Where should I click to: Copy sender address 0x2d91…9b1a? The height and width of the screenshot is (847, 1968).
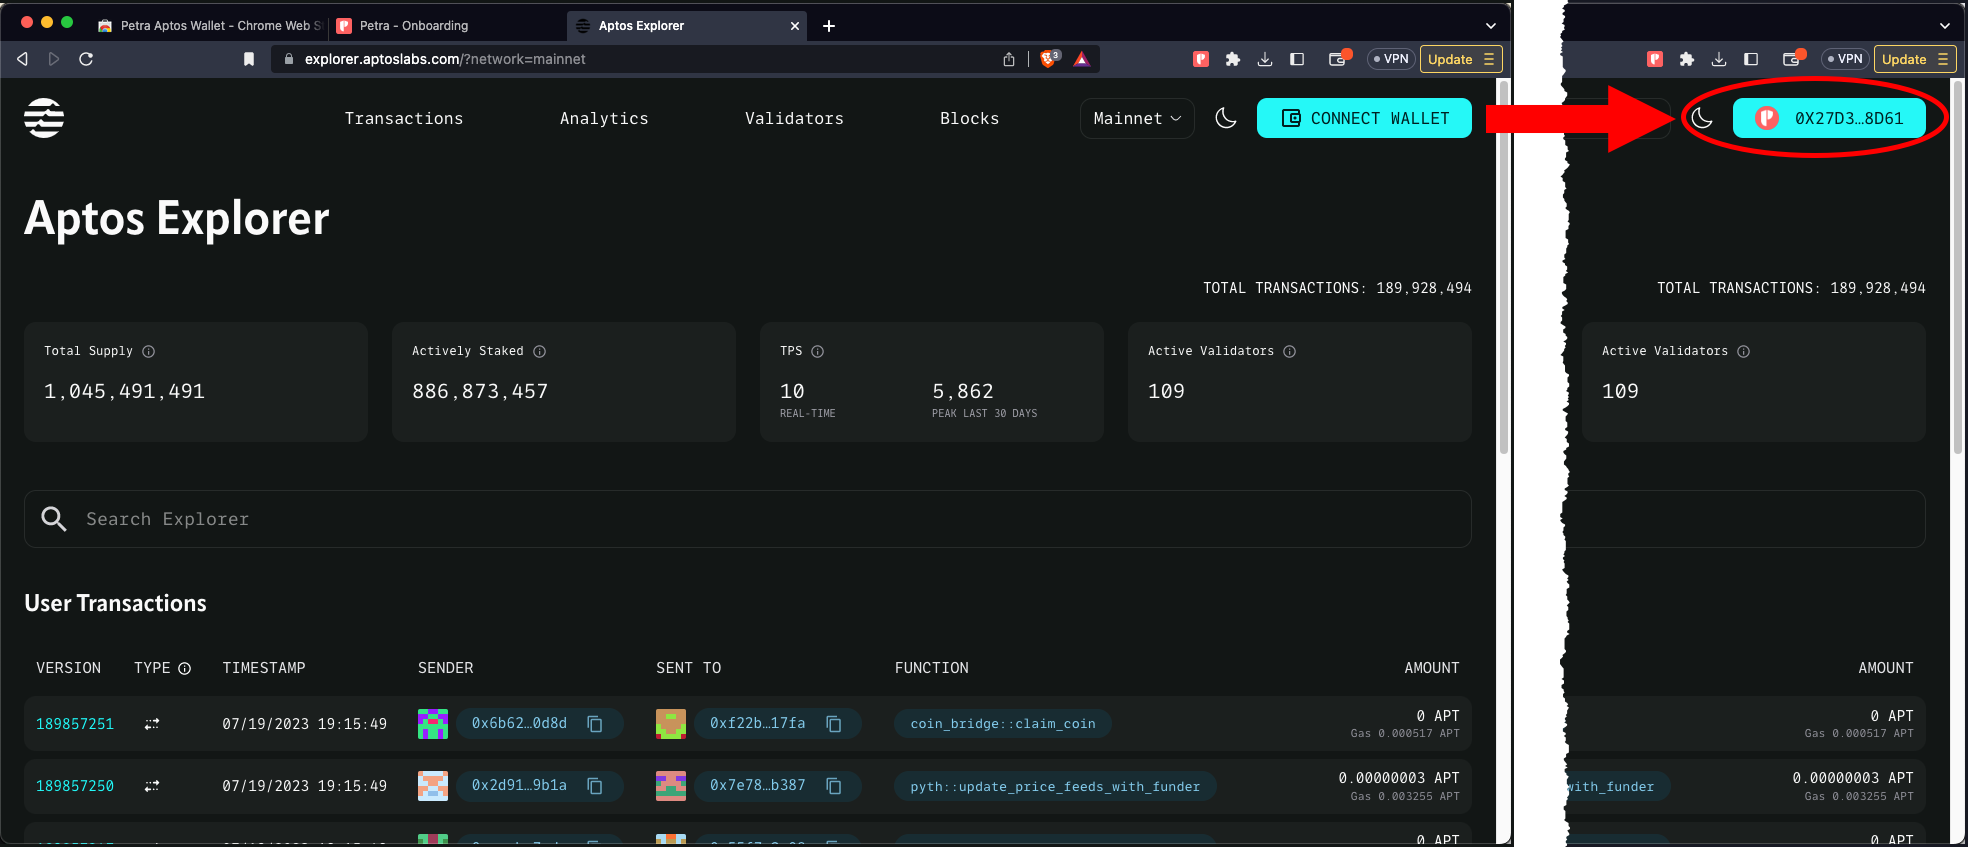[x=595, y=786]
